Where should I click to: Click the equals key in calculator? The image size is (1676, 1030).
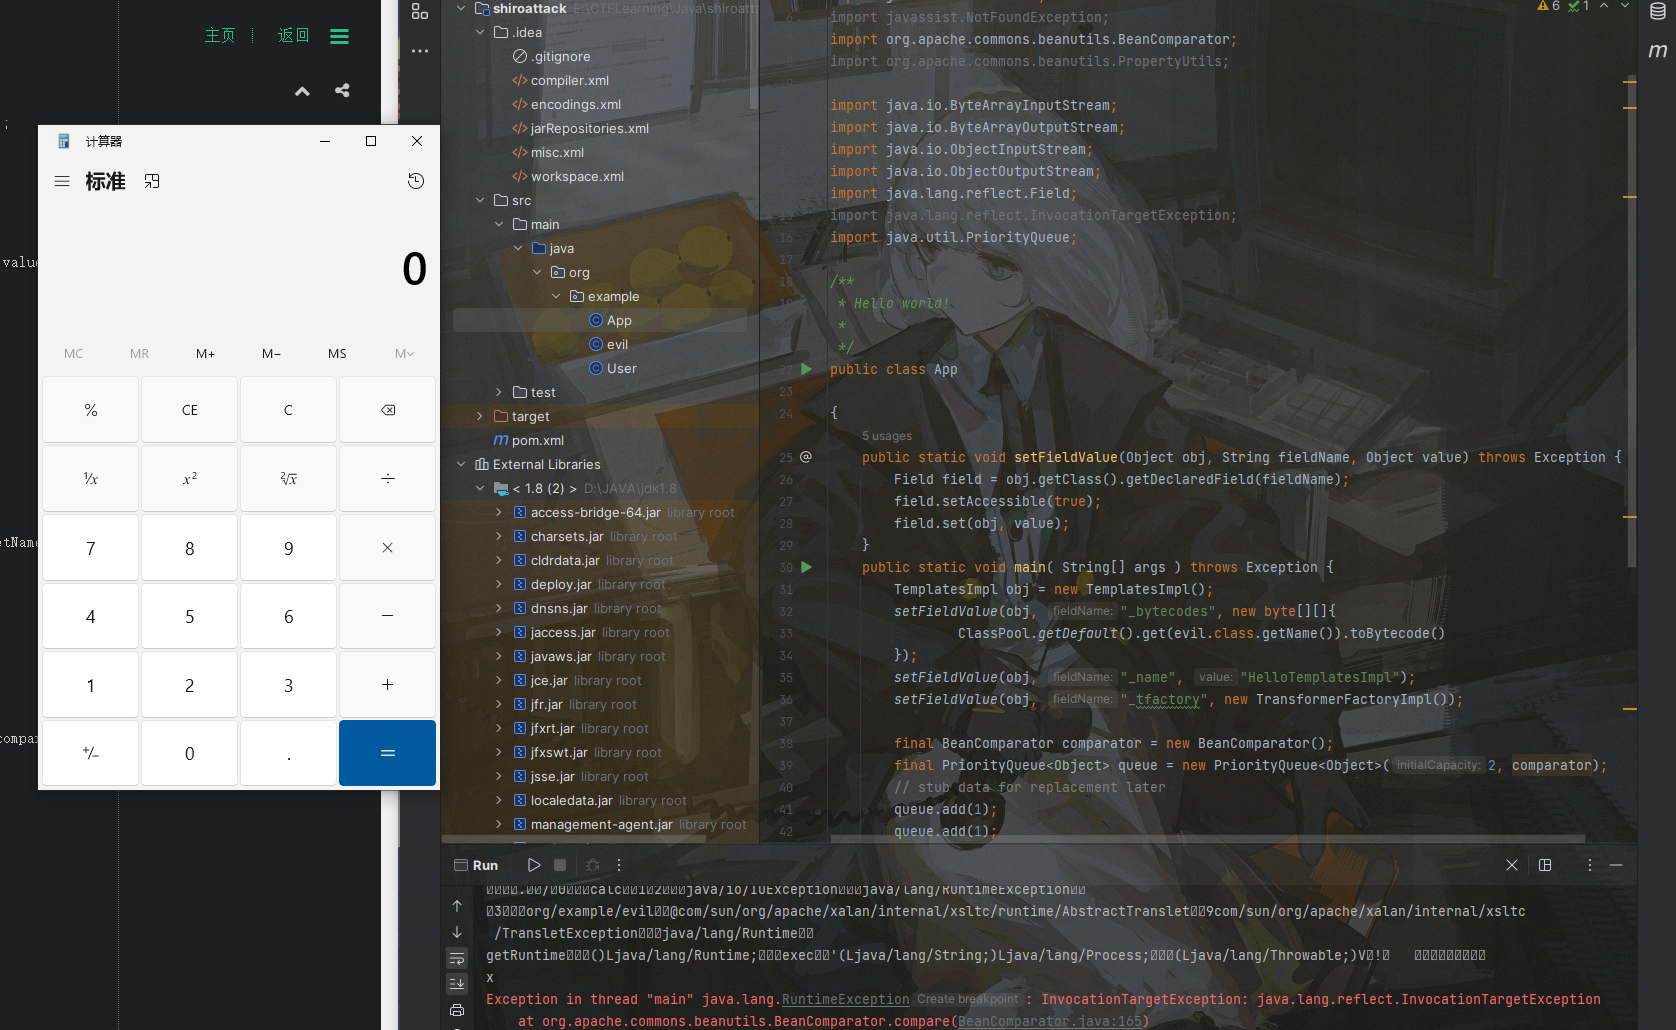388,753
